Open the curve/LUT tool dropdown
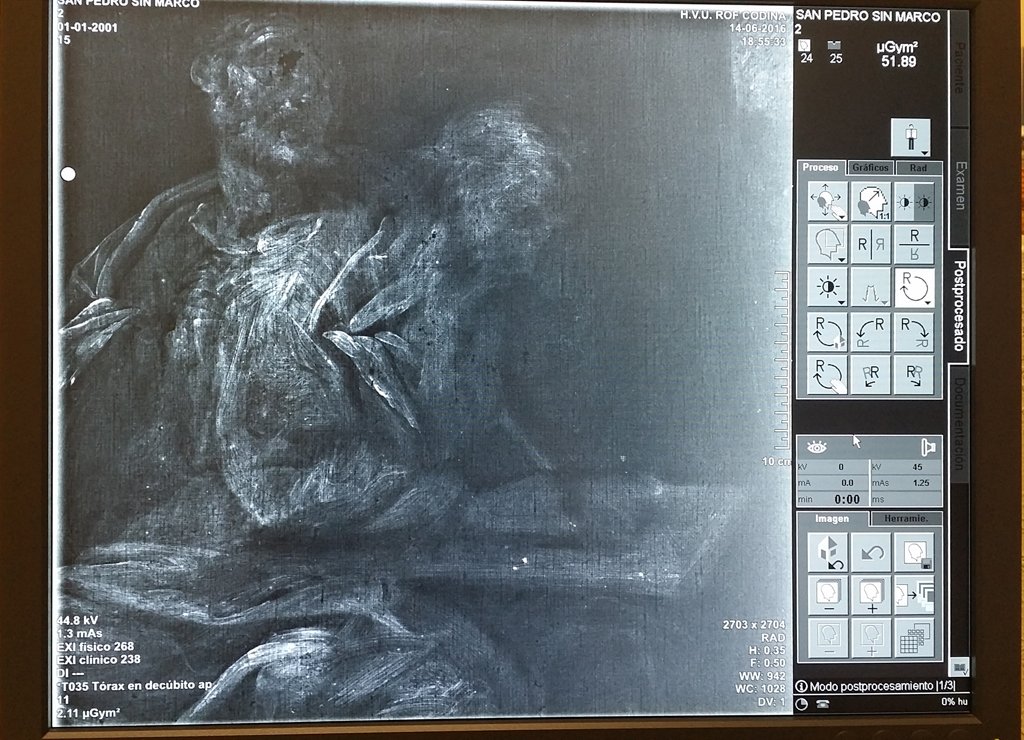This screenshot has height=740, width=1024. coord(884,300)
